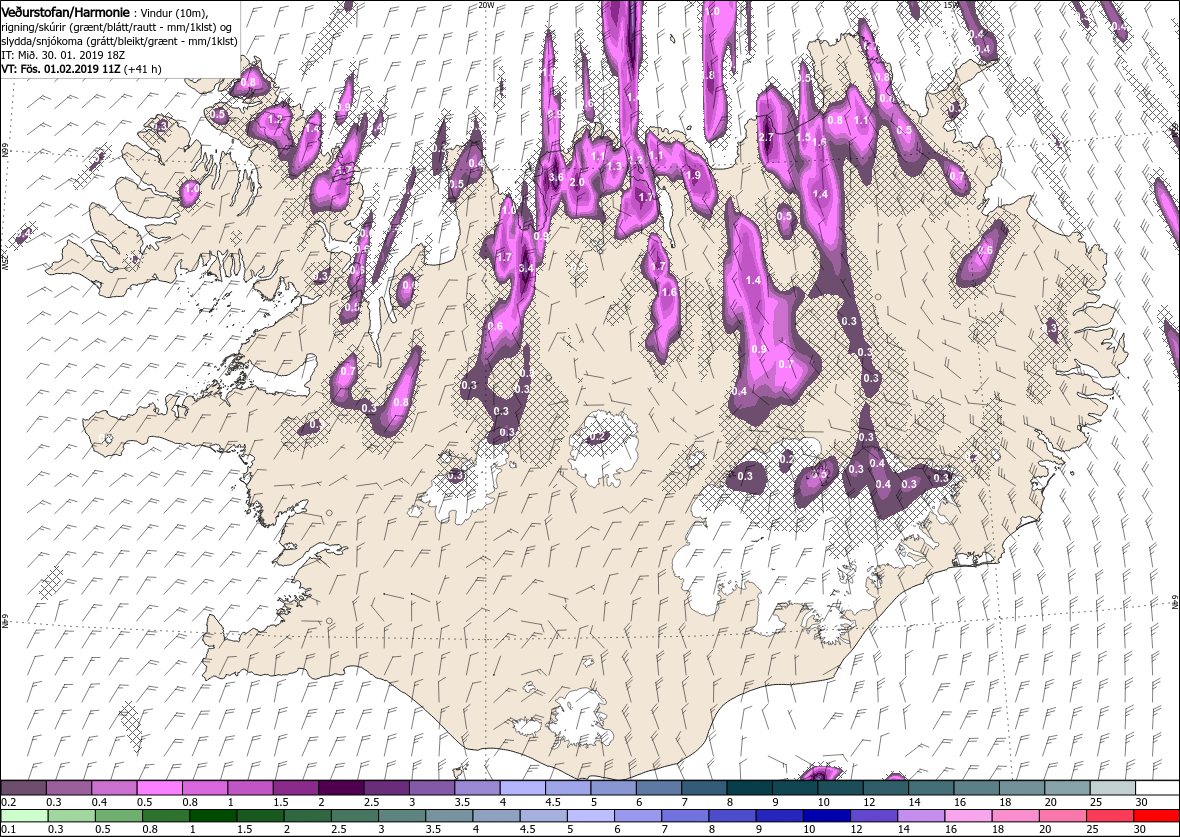Pick top-row legend swatch between 0.3 and 0.4
Screen dimensions: 1180x837
68,787
